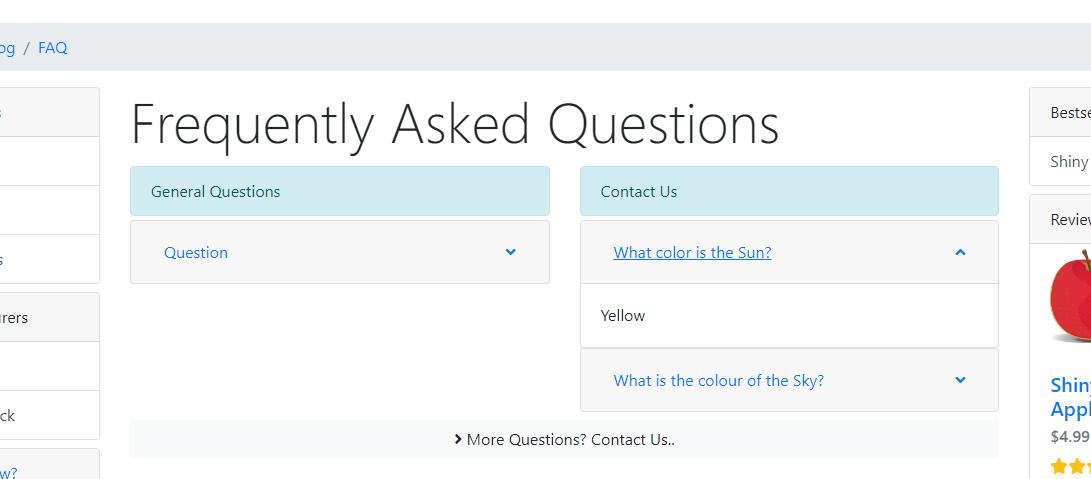This screenshot has height=479, width=1091.
Task: Click the Reviews sidebar header
Action: [1060, 219]
